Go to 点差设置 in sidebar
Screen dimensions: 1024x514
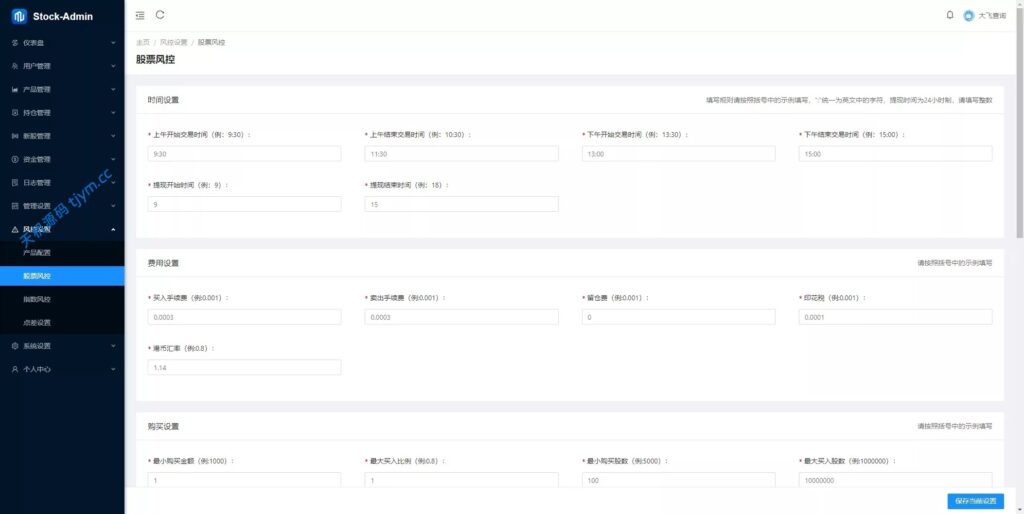point(37,322)
